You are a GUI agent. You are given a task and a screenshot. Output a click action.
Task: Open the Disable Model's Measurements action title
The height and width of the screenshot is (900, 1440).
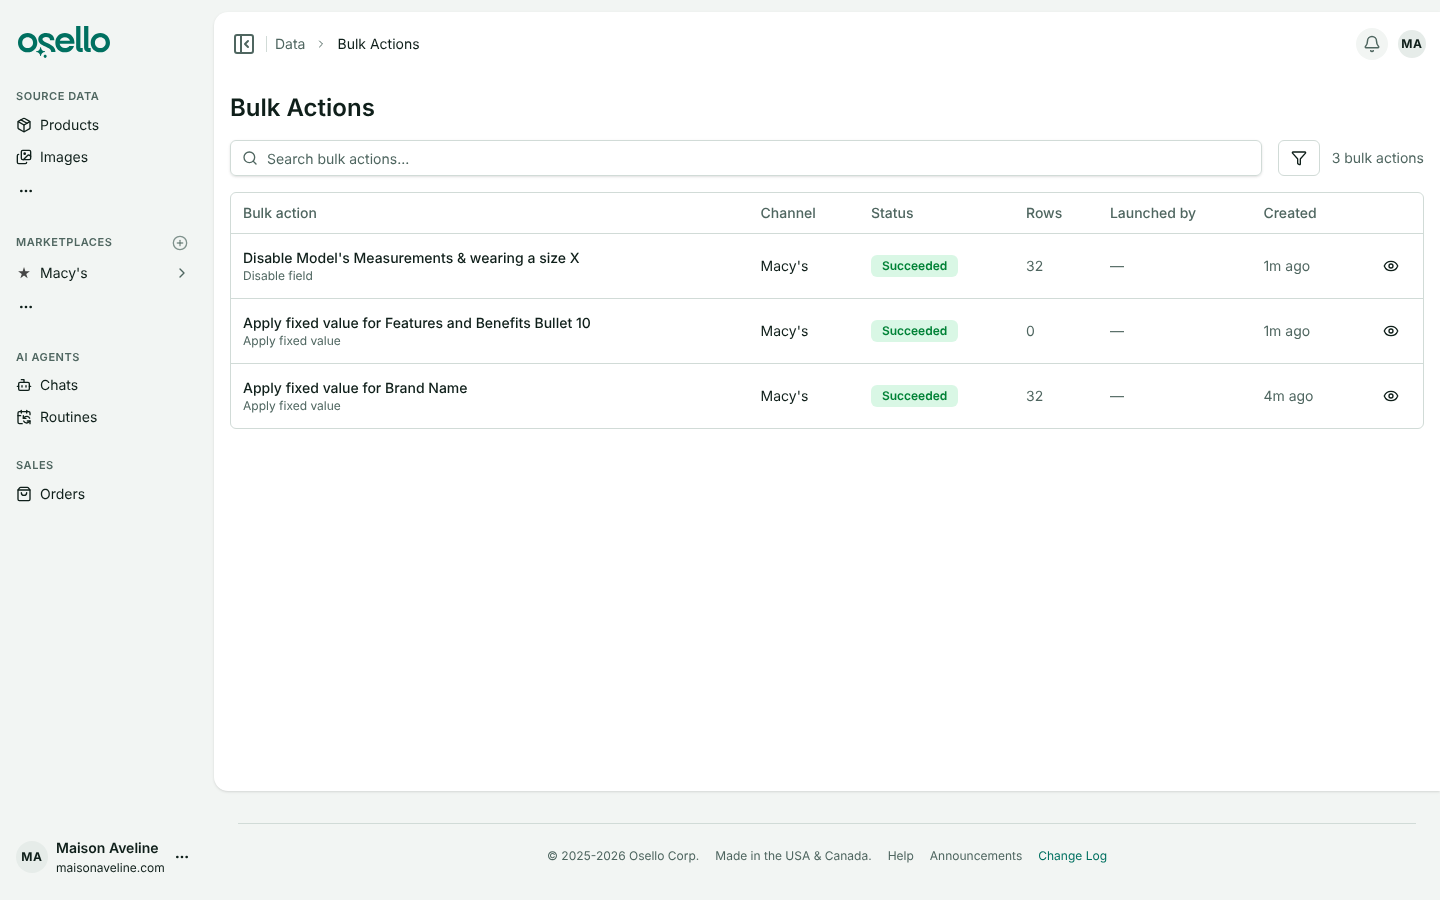(411, 258)
